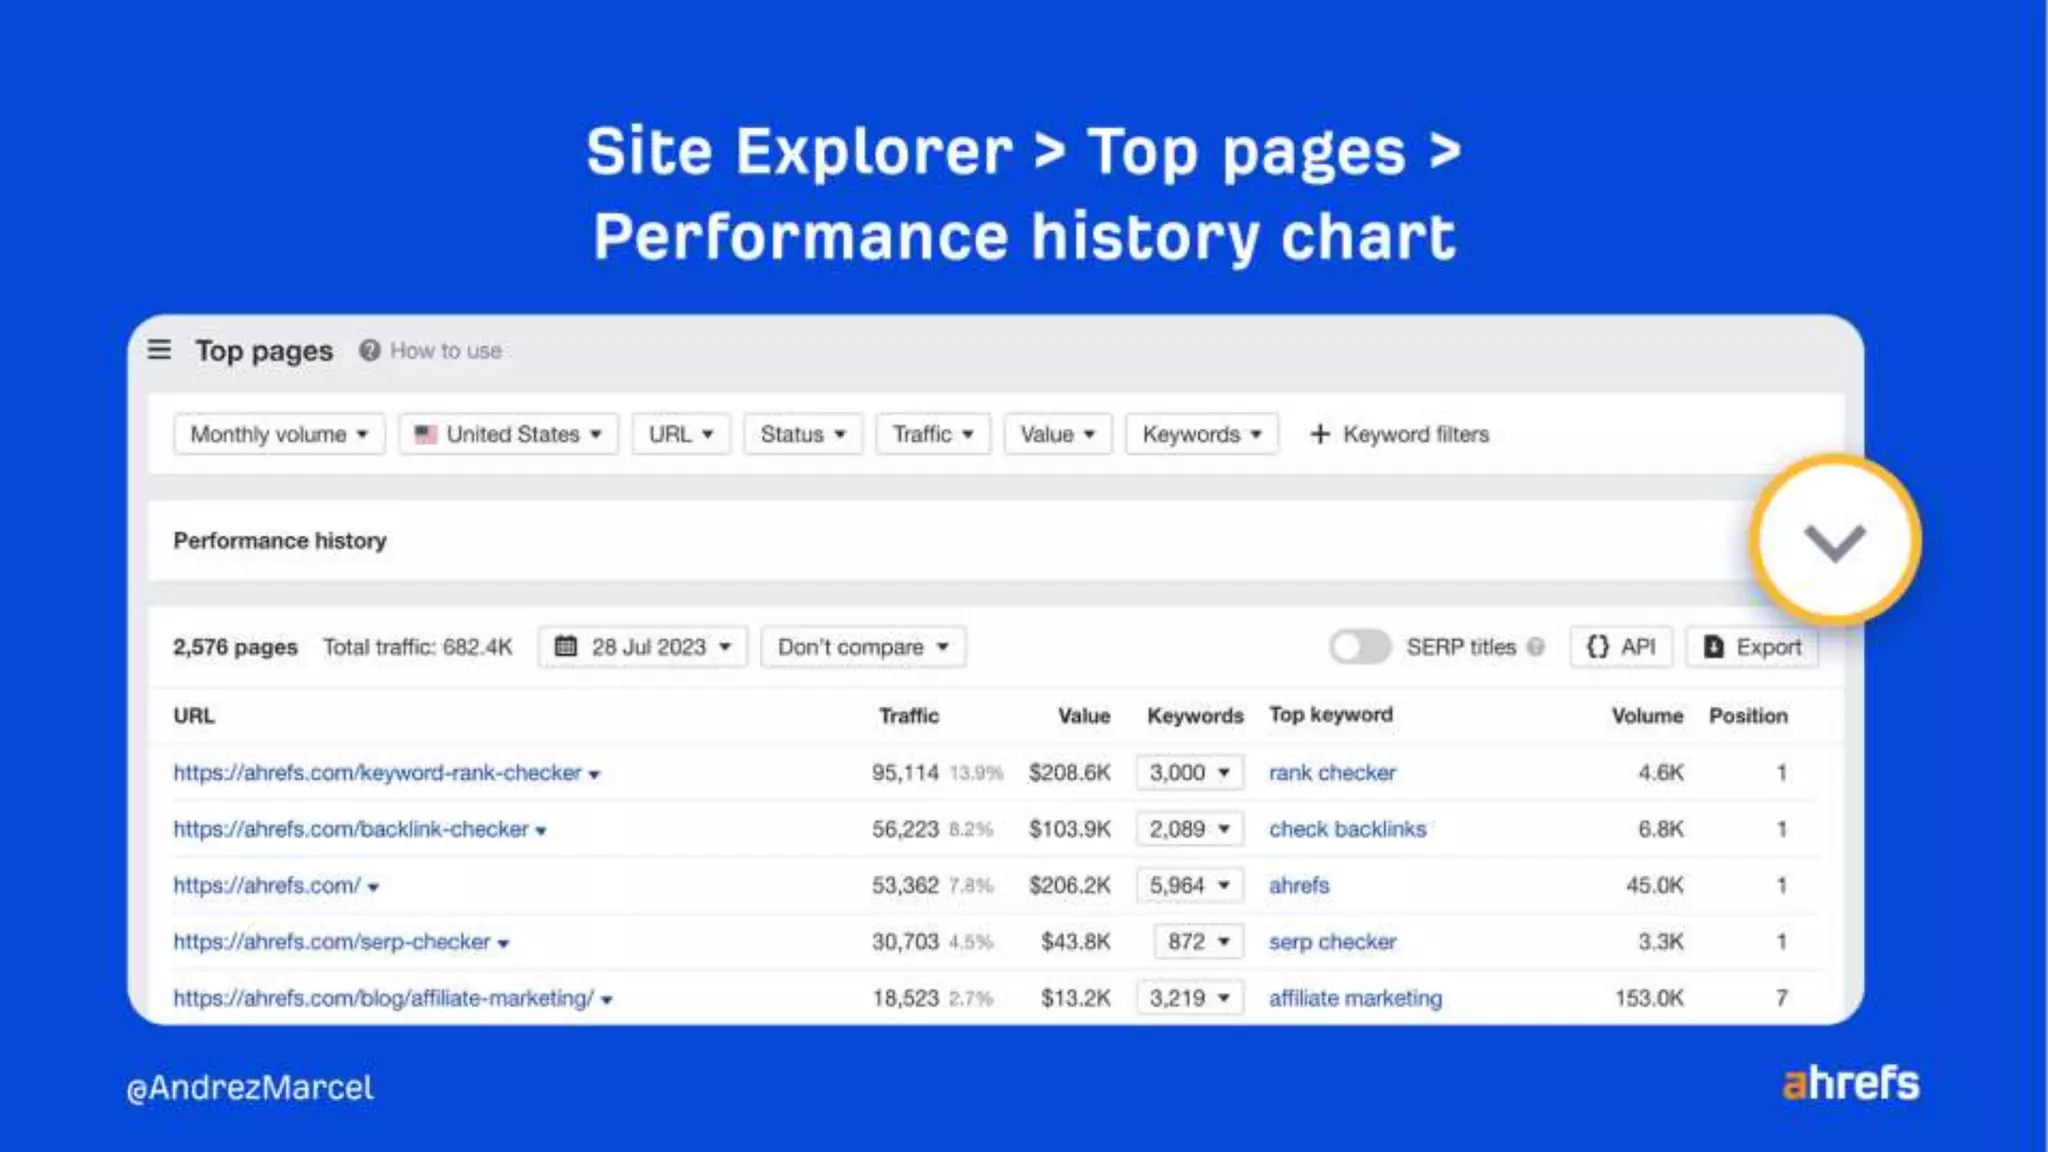Click the Total traffic: 682.4K text
The image size is (2048, 1152).
[x=417, y=647]
